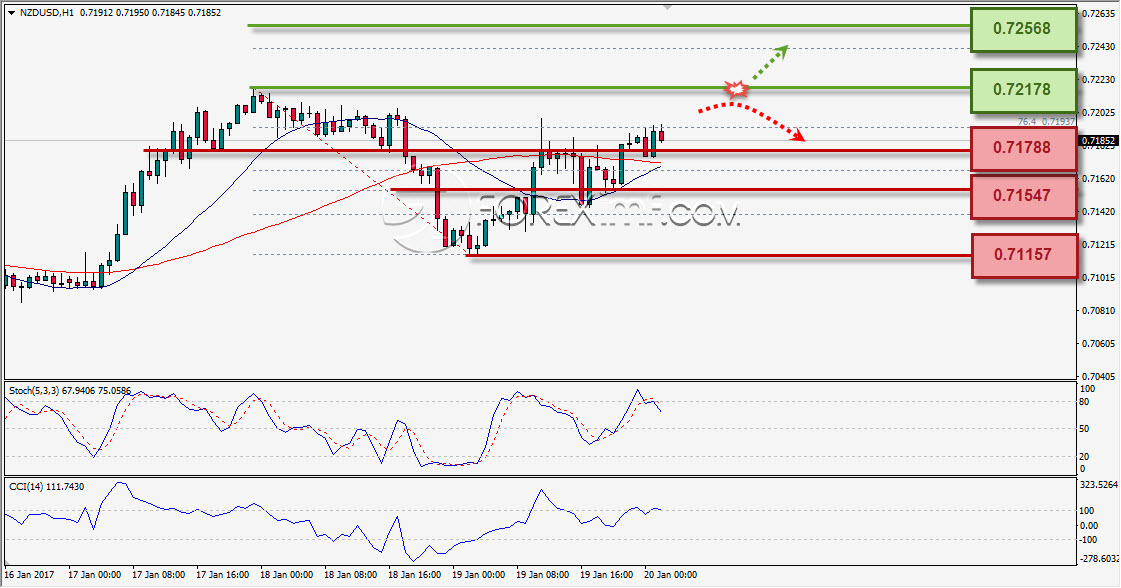Screen dimensions: 1121x588
Task: Click the 0.71547 red support label
Action: [1023, 195]
